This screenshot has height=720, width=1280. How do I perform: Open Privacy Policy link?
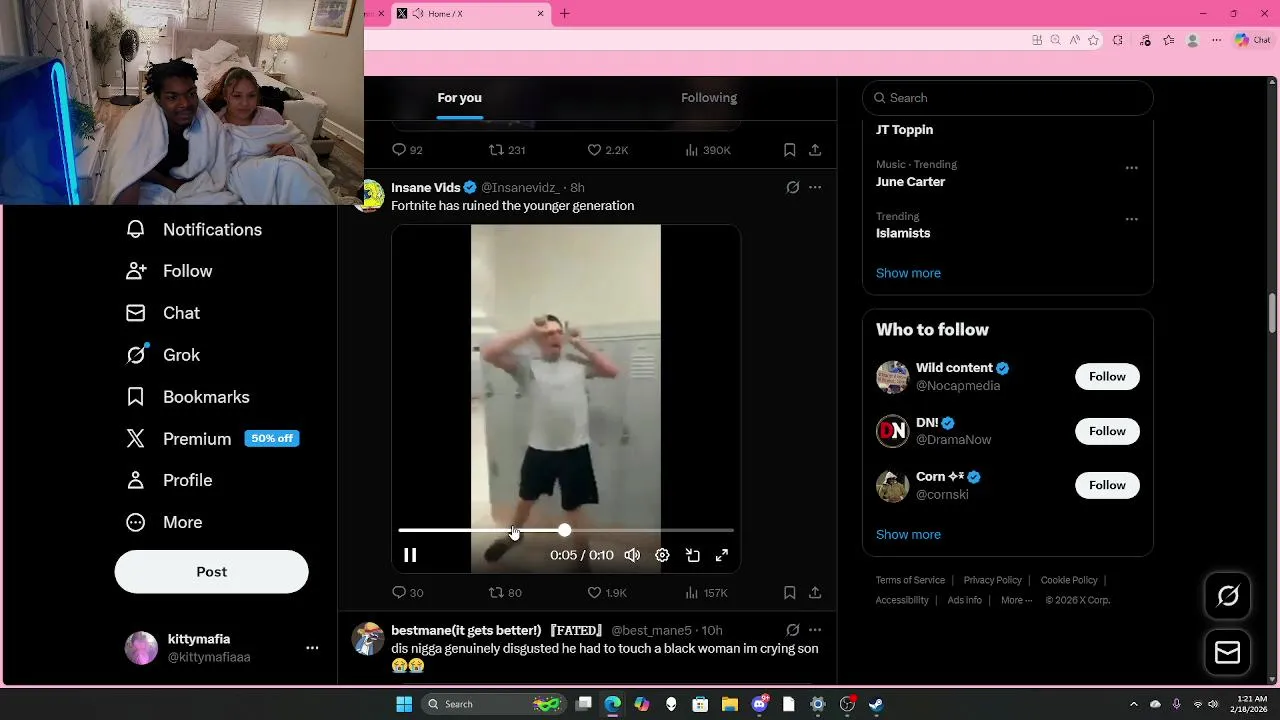993,580
